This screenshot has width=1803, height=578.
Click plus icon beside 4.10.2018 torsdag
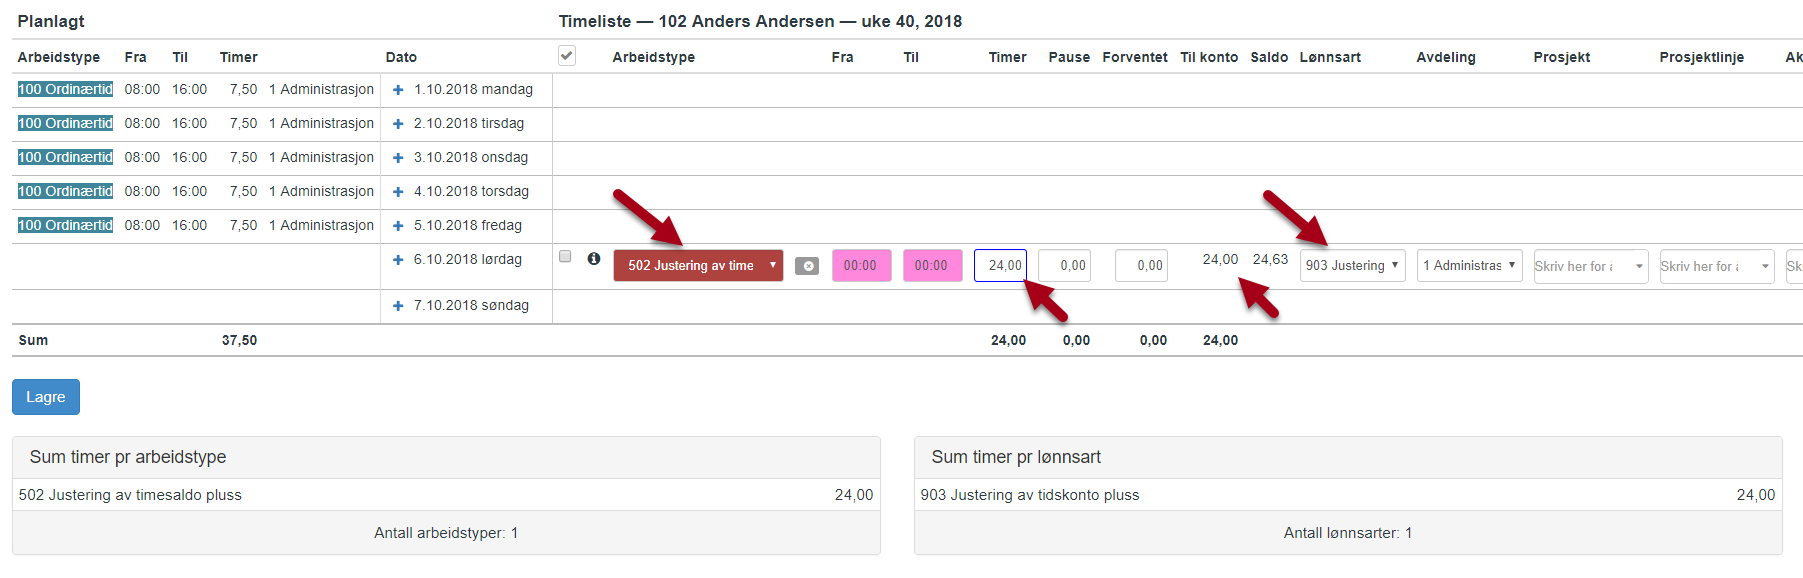(398, 192)
